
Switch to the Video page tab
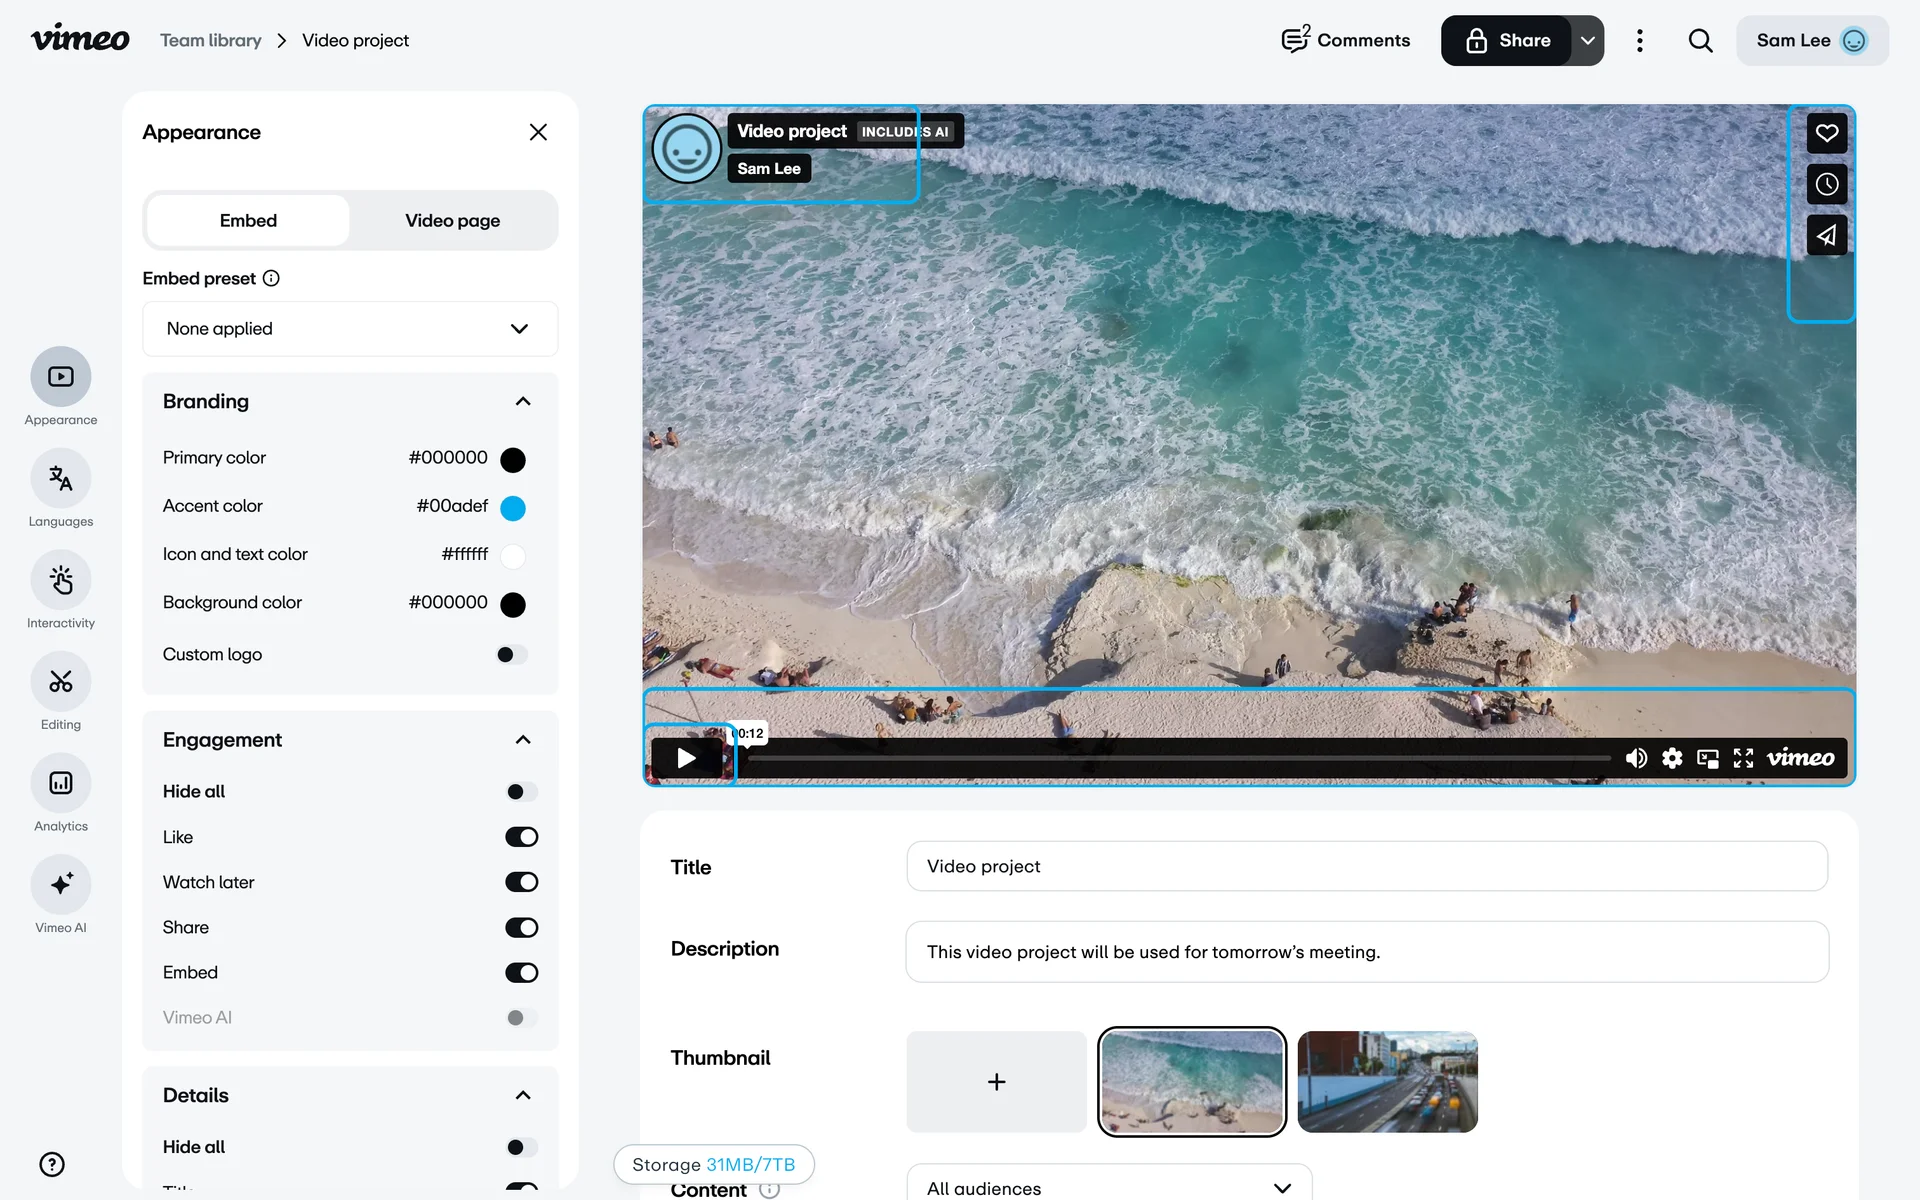pos(452,221)
